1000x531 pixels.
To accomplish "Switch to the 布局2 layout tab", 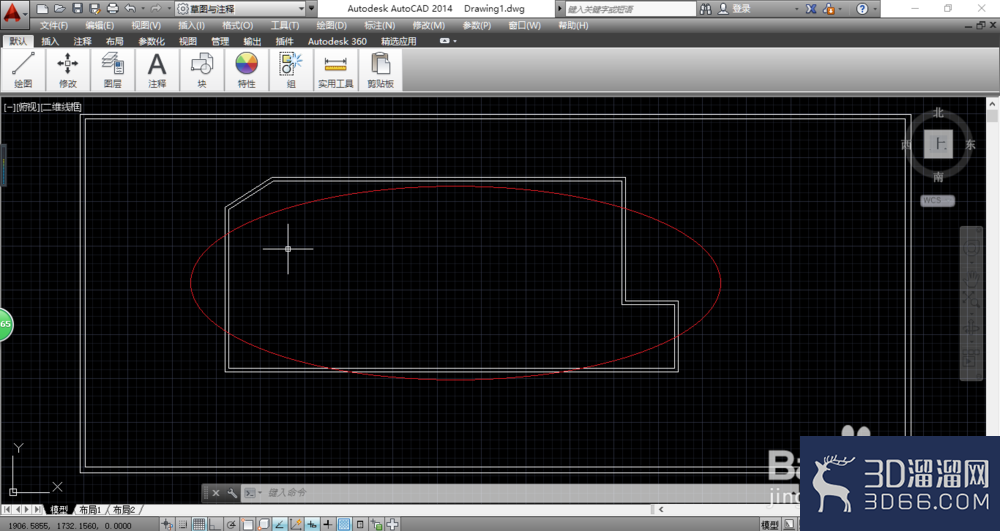I will coord(124,509).
